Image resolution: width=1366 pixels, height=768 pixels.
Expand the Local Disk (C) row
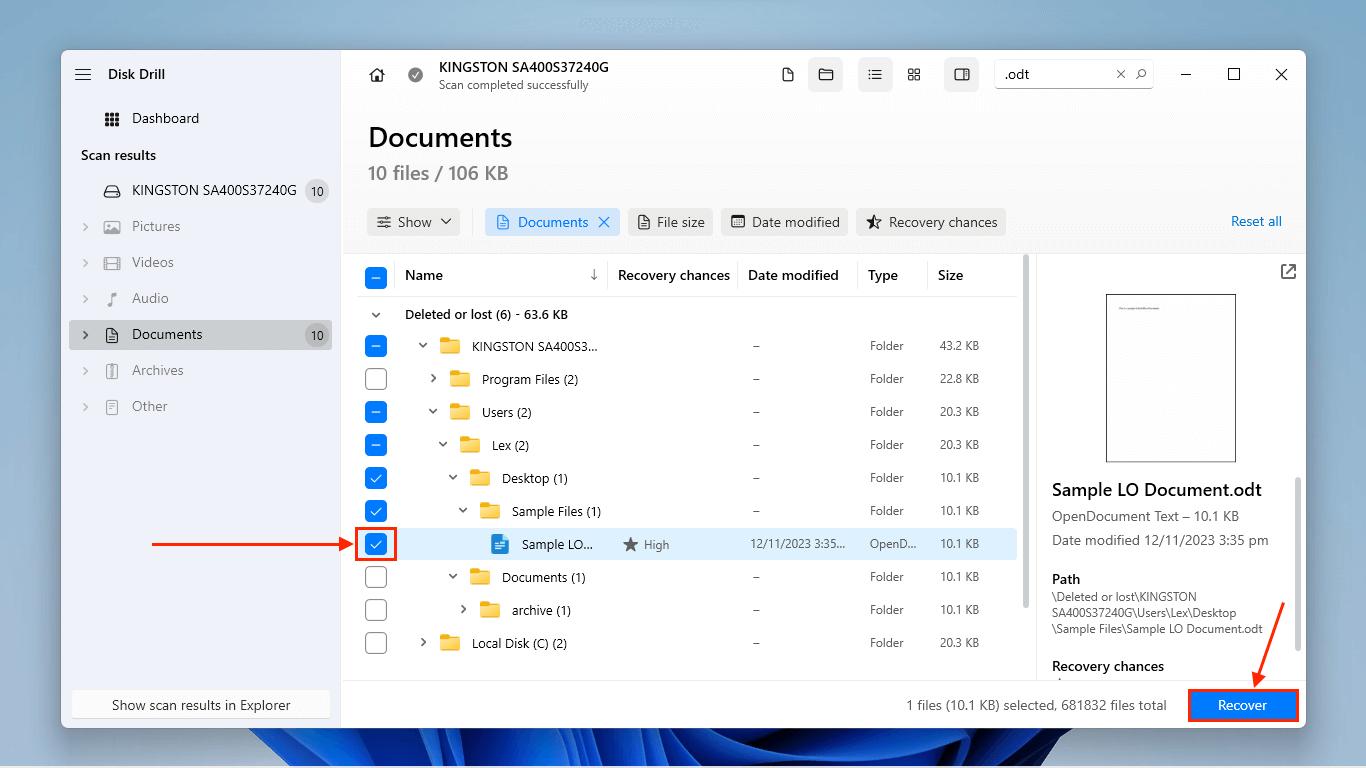pos(423,643)
